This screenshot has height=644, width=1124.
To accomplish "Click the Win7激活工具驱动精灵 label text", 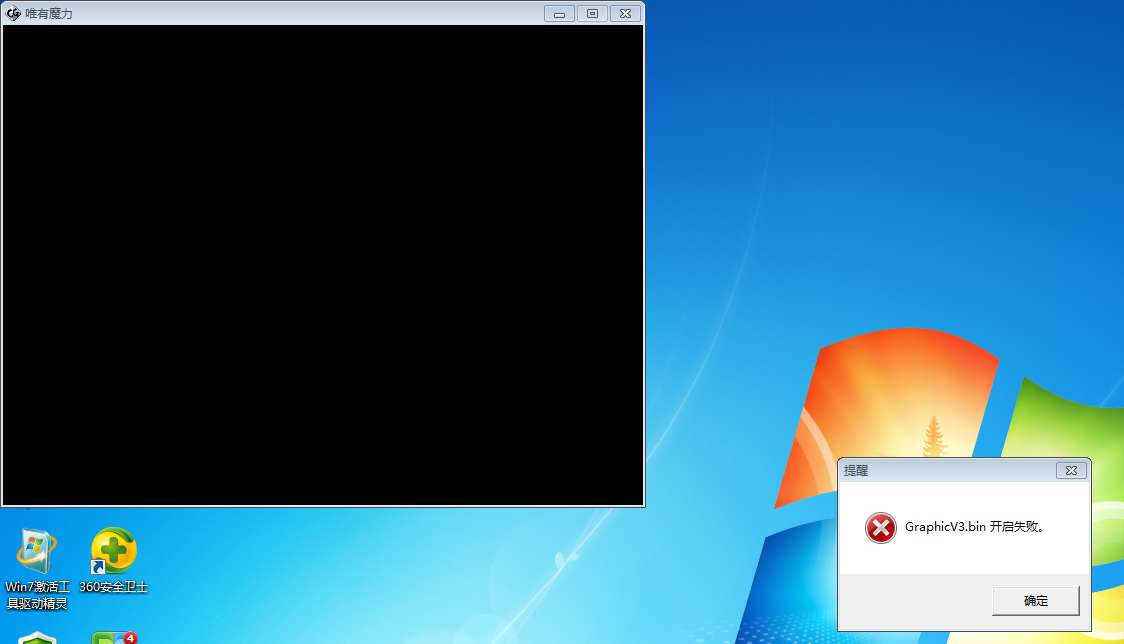I will tap(37, 595).
